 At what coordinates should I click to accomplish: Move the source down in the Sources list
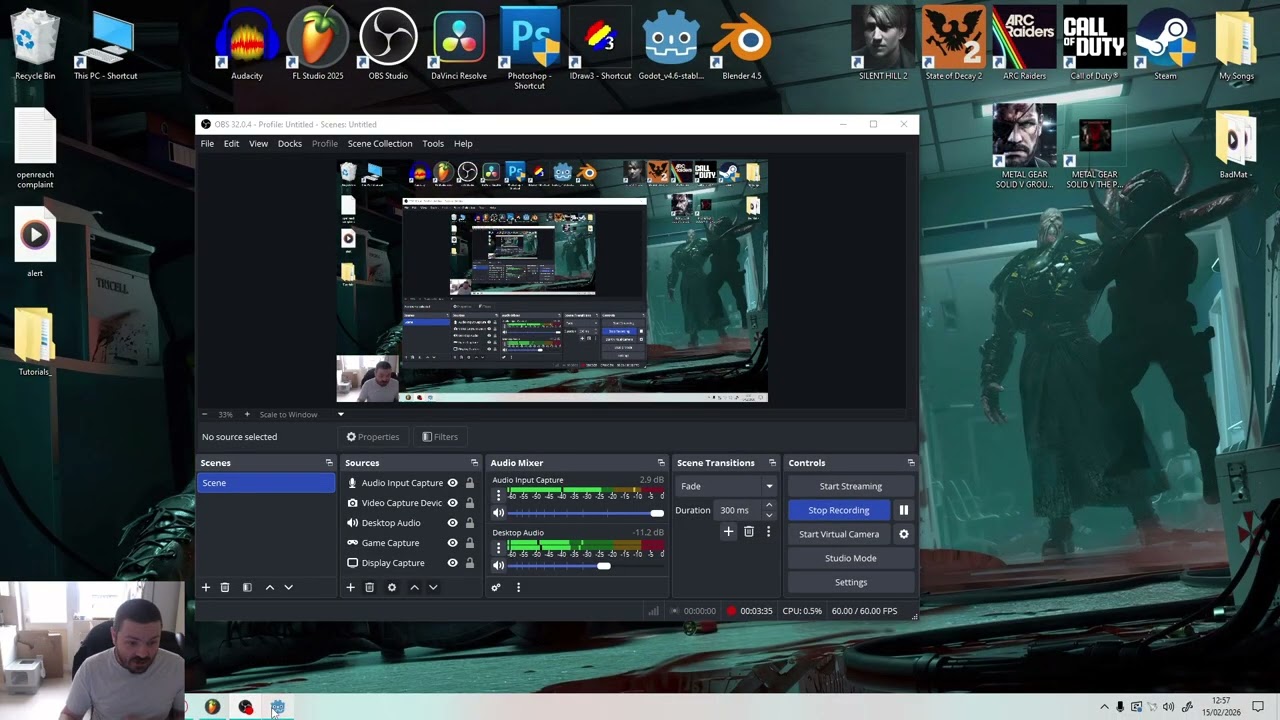pyautogui.click(x=433, y=587)
